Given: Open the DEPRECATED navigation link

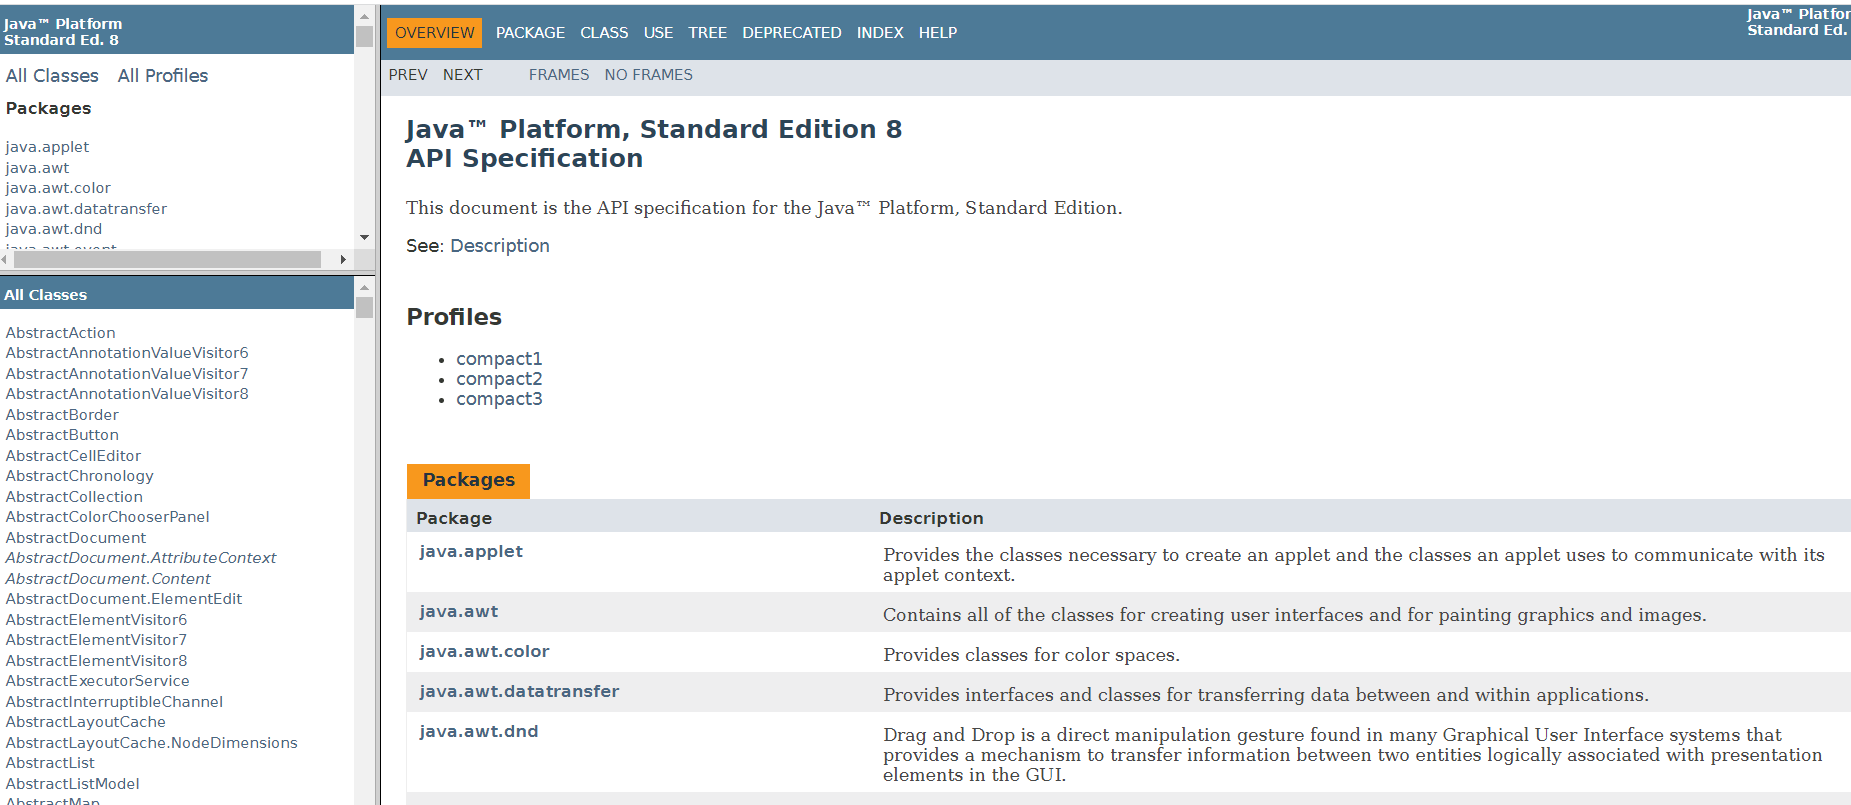Looking at the screenshot, I should [791, 33].
